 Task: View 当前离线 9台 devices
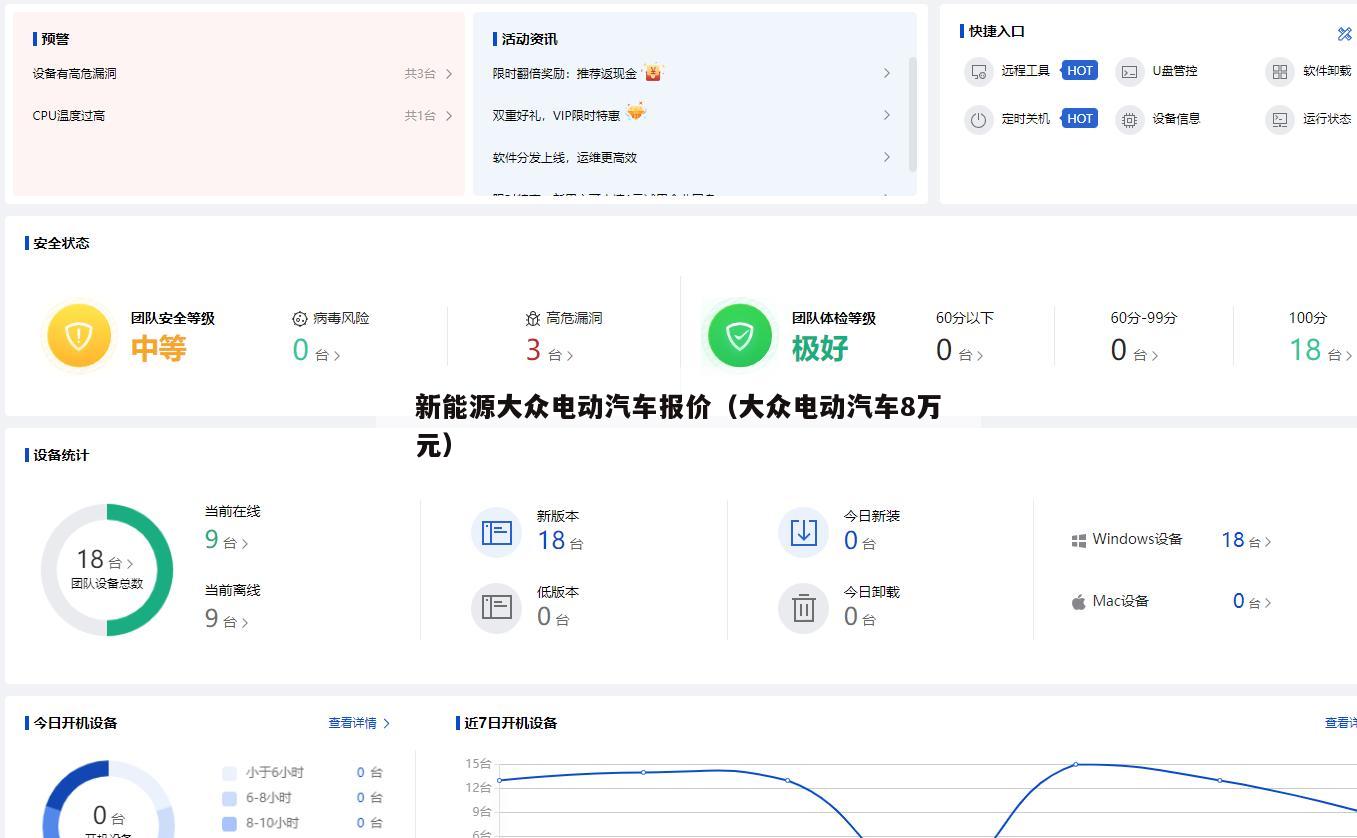pyautogui.click(x=226, y=618)
